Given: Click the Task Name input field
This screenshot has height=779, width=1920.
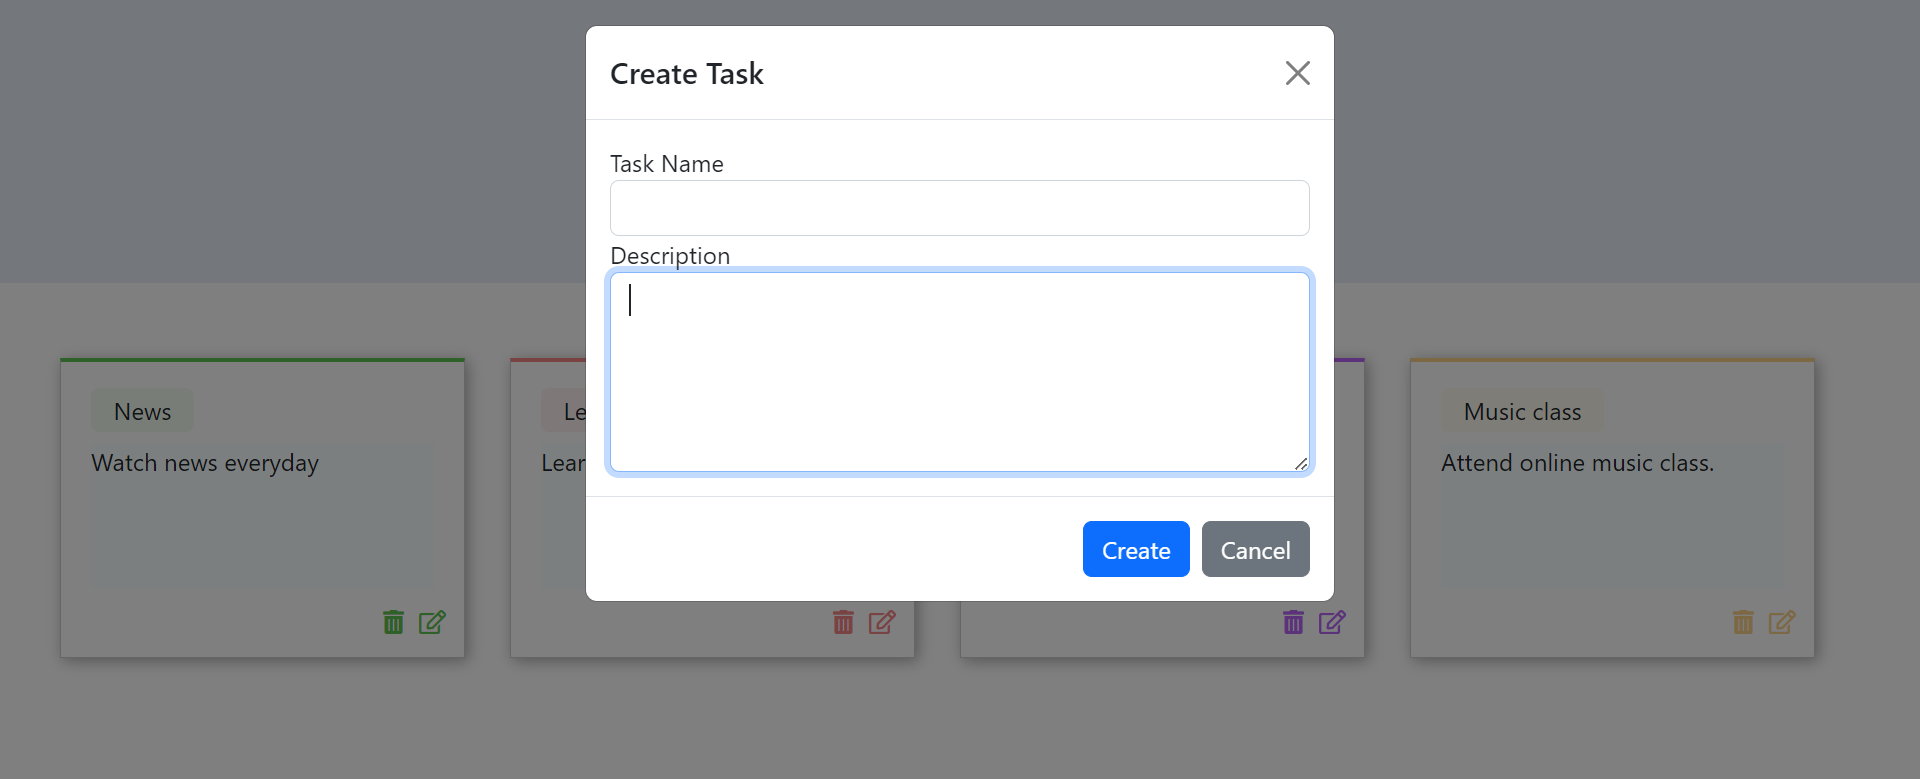Looking at the screenshot, I should pos(959,208).
